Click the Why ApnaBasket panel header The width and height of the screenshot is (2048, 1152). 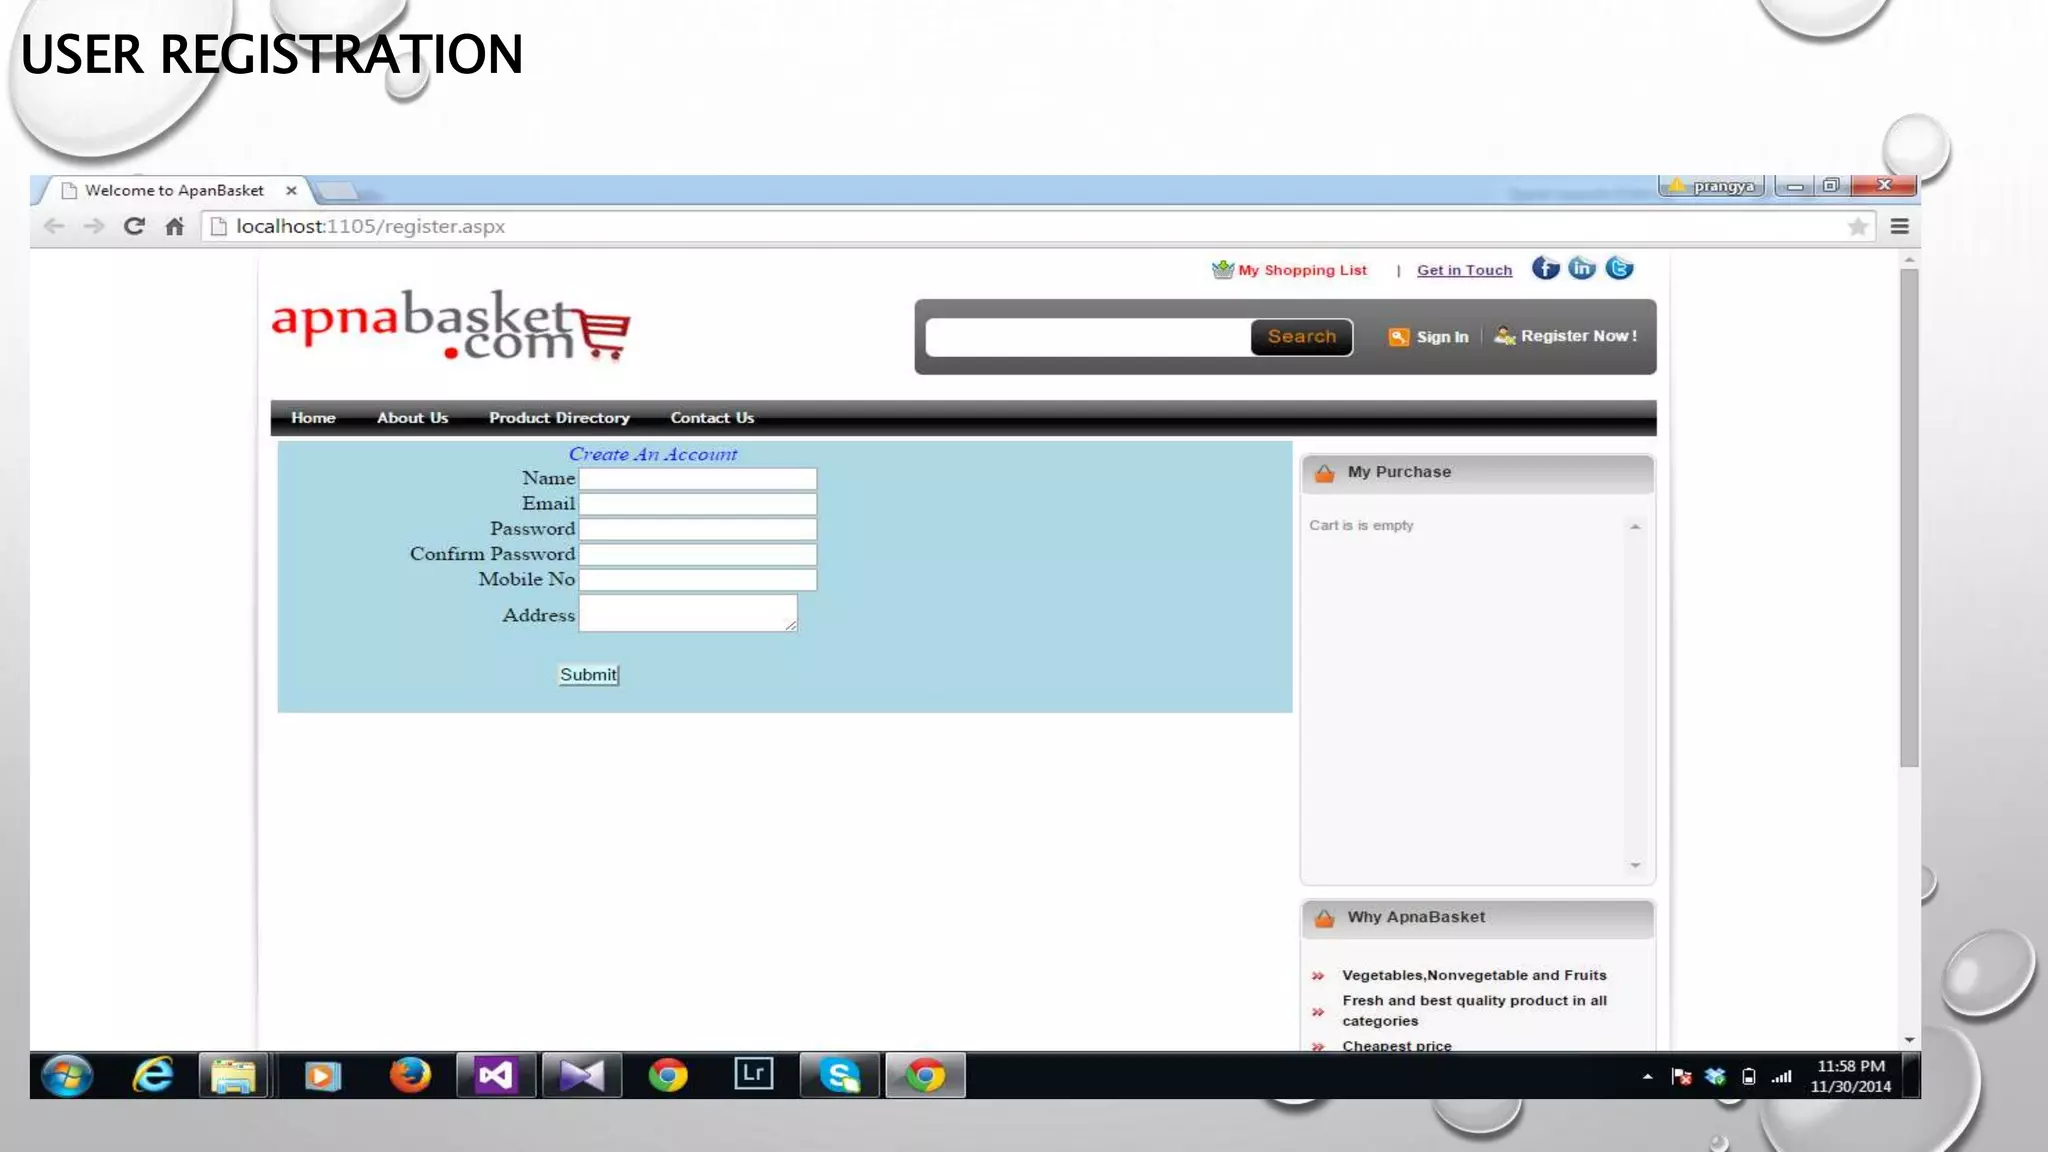(1477, 917)
